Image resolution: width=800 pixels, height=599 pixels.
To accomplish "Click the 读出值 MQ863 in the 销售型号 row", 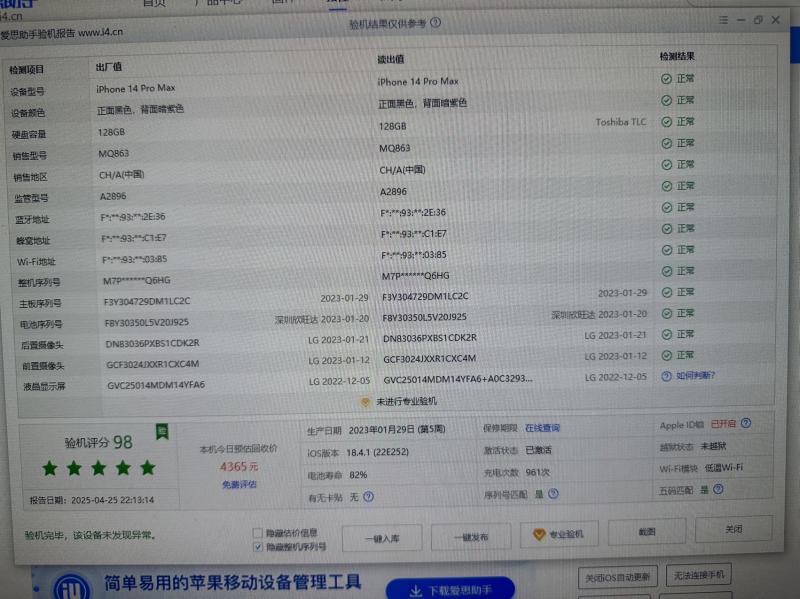I will pos(395,148).
